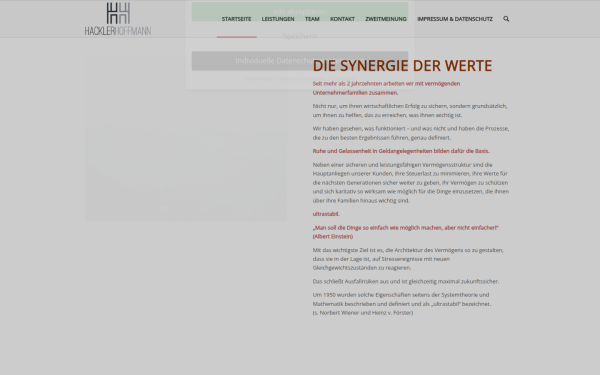Viewport: 600px width, 375px height.
Task: Select Zweitmeinung in the navigation
Action: (386, 19)
